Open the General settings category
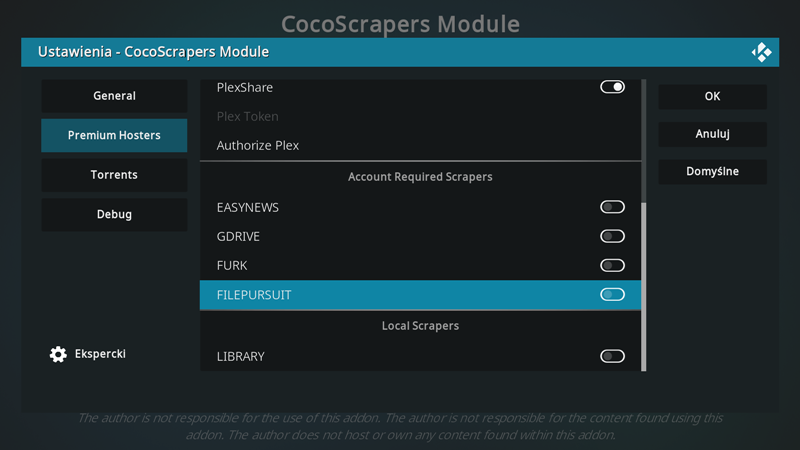800x450 pixels. pyautogui.click(x=114, y=96)
